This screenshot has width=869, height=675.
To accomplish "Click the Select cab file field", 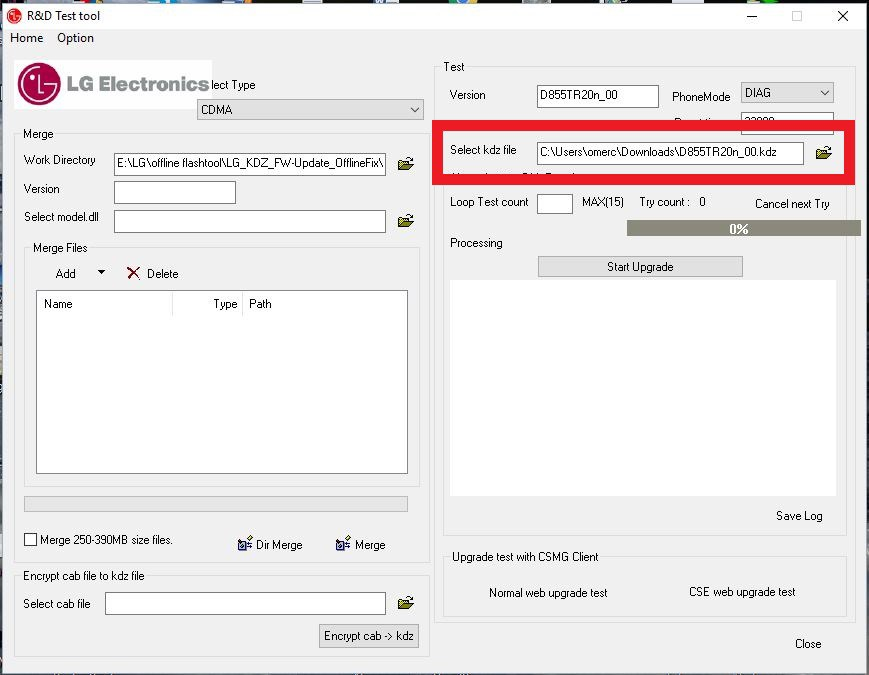I will pyautogui.click(x=246, y=604).
